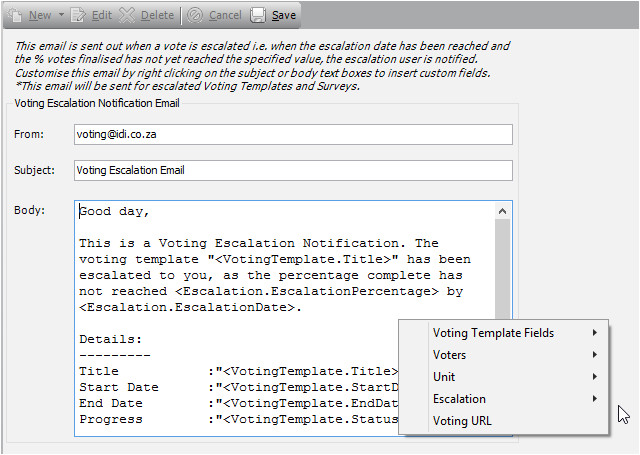This screenshot has height=455, width=640.
Task: Click the Delete text label
Action: click(156, 15)
